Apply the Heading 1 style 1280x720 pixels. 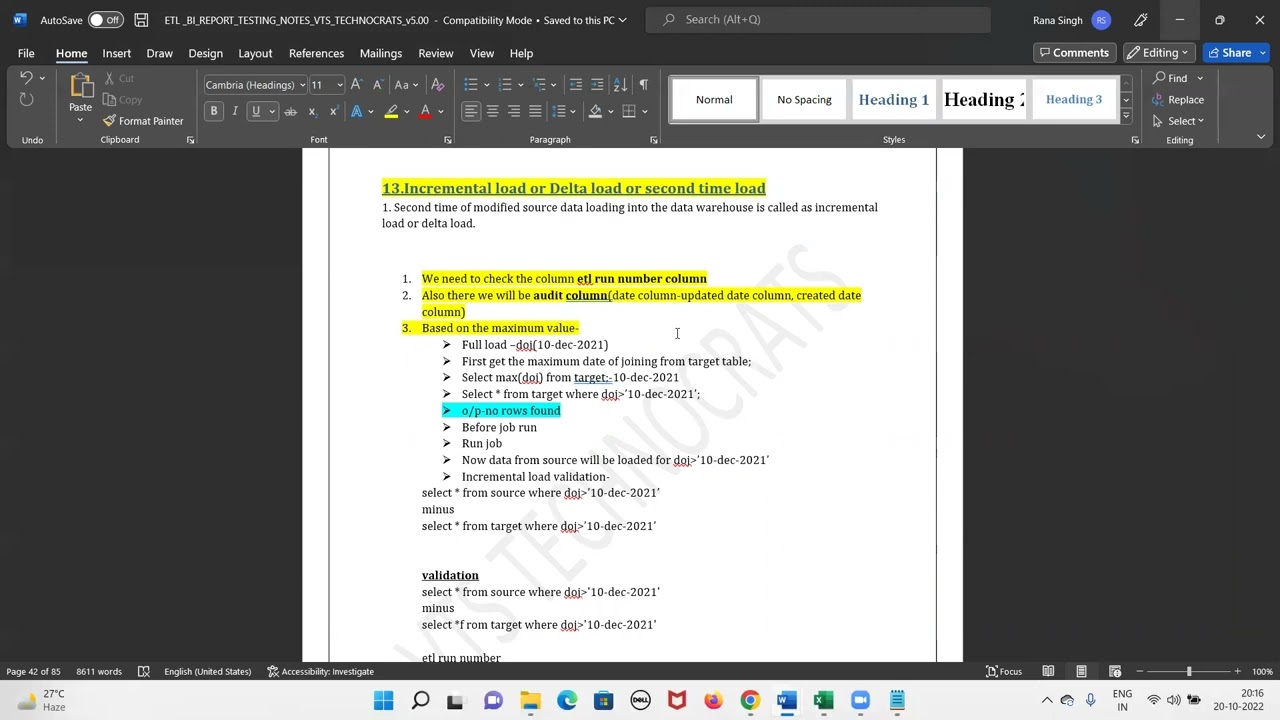point(894,99)
